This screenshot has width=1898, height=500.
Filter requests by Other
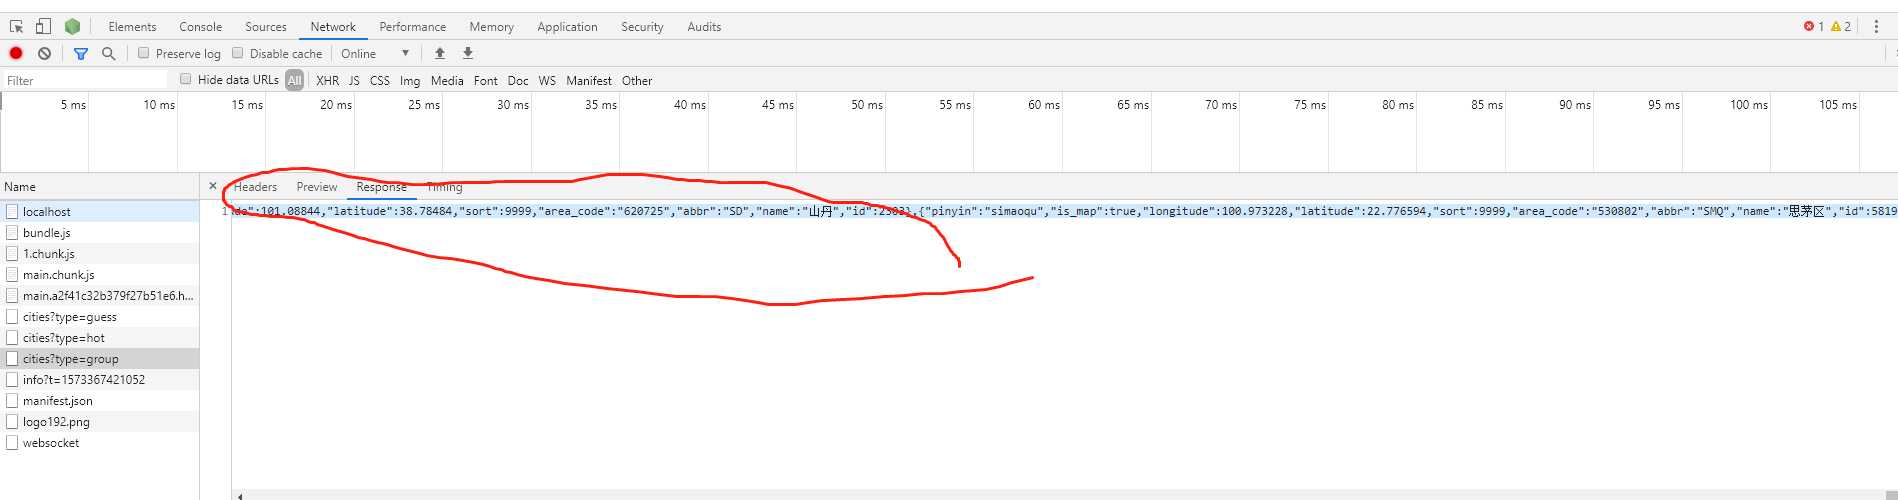pos(637,80)
